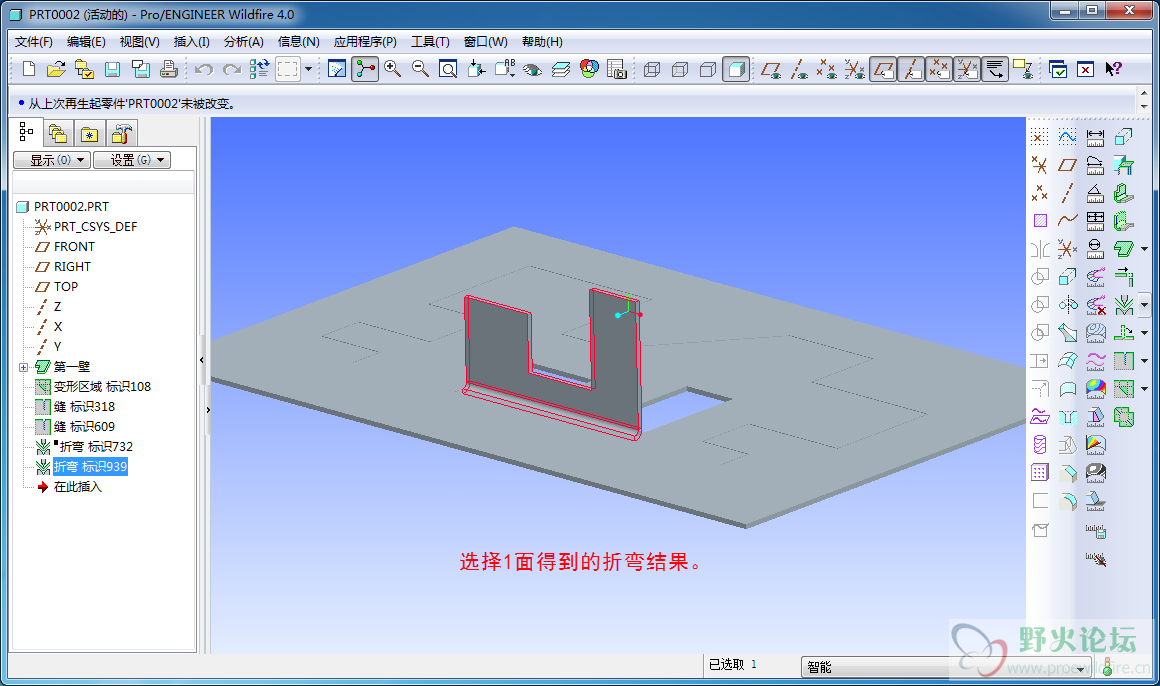Click the Zoom out magnifier

pyautogui.click(x=420, y=69)
